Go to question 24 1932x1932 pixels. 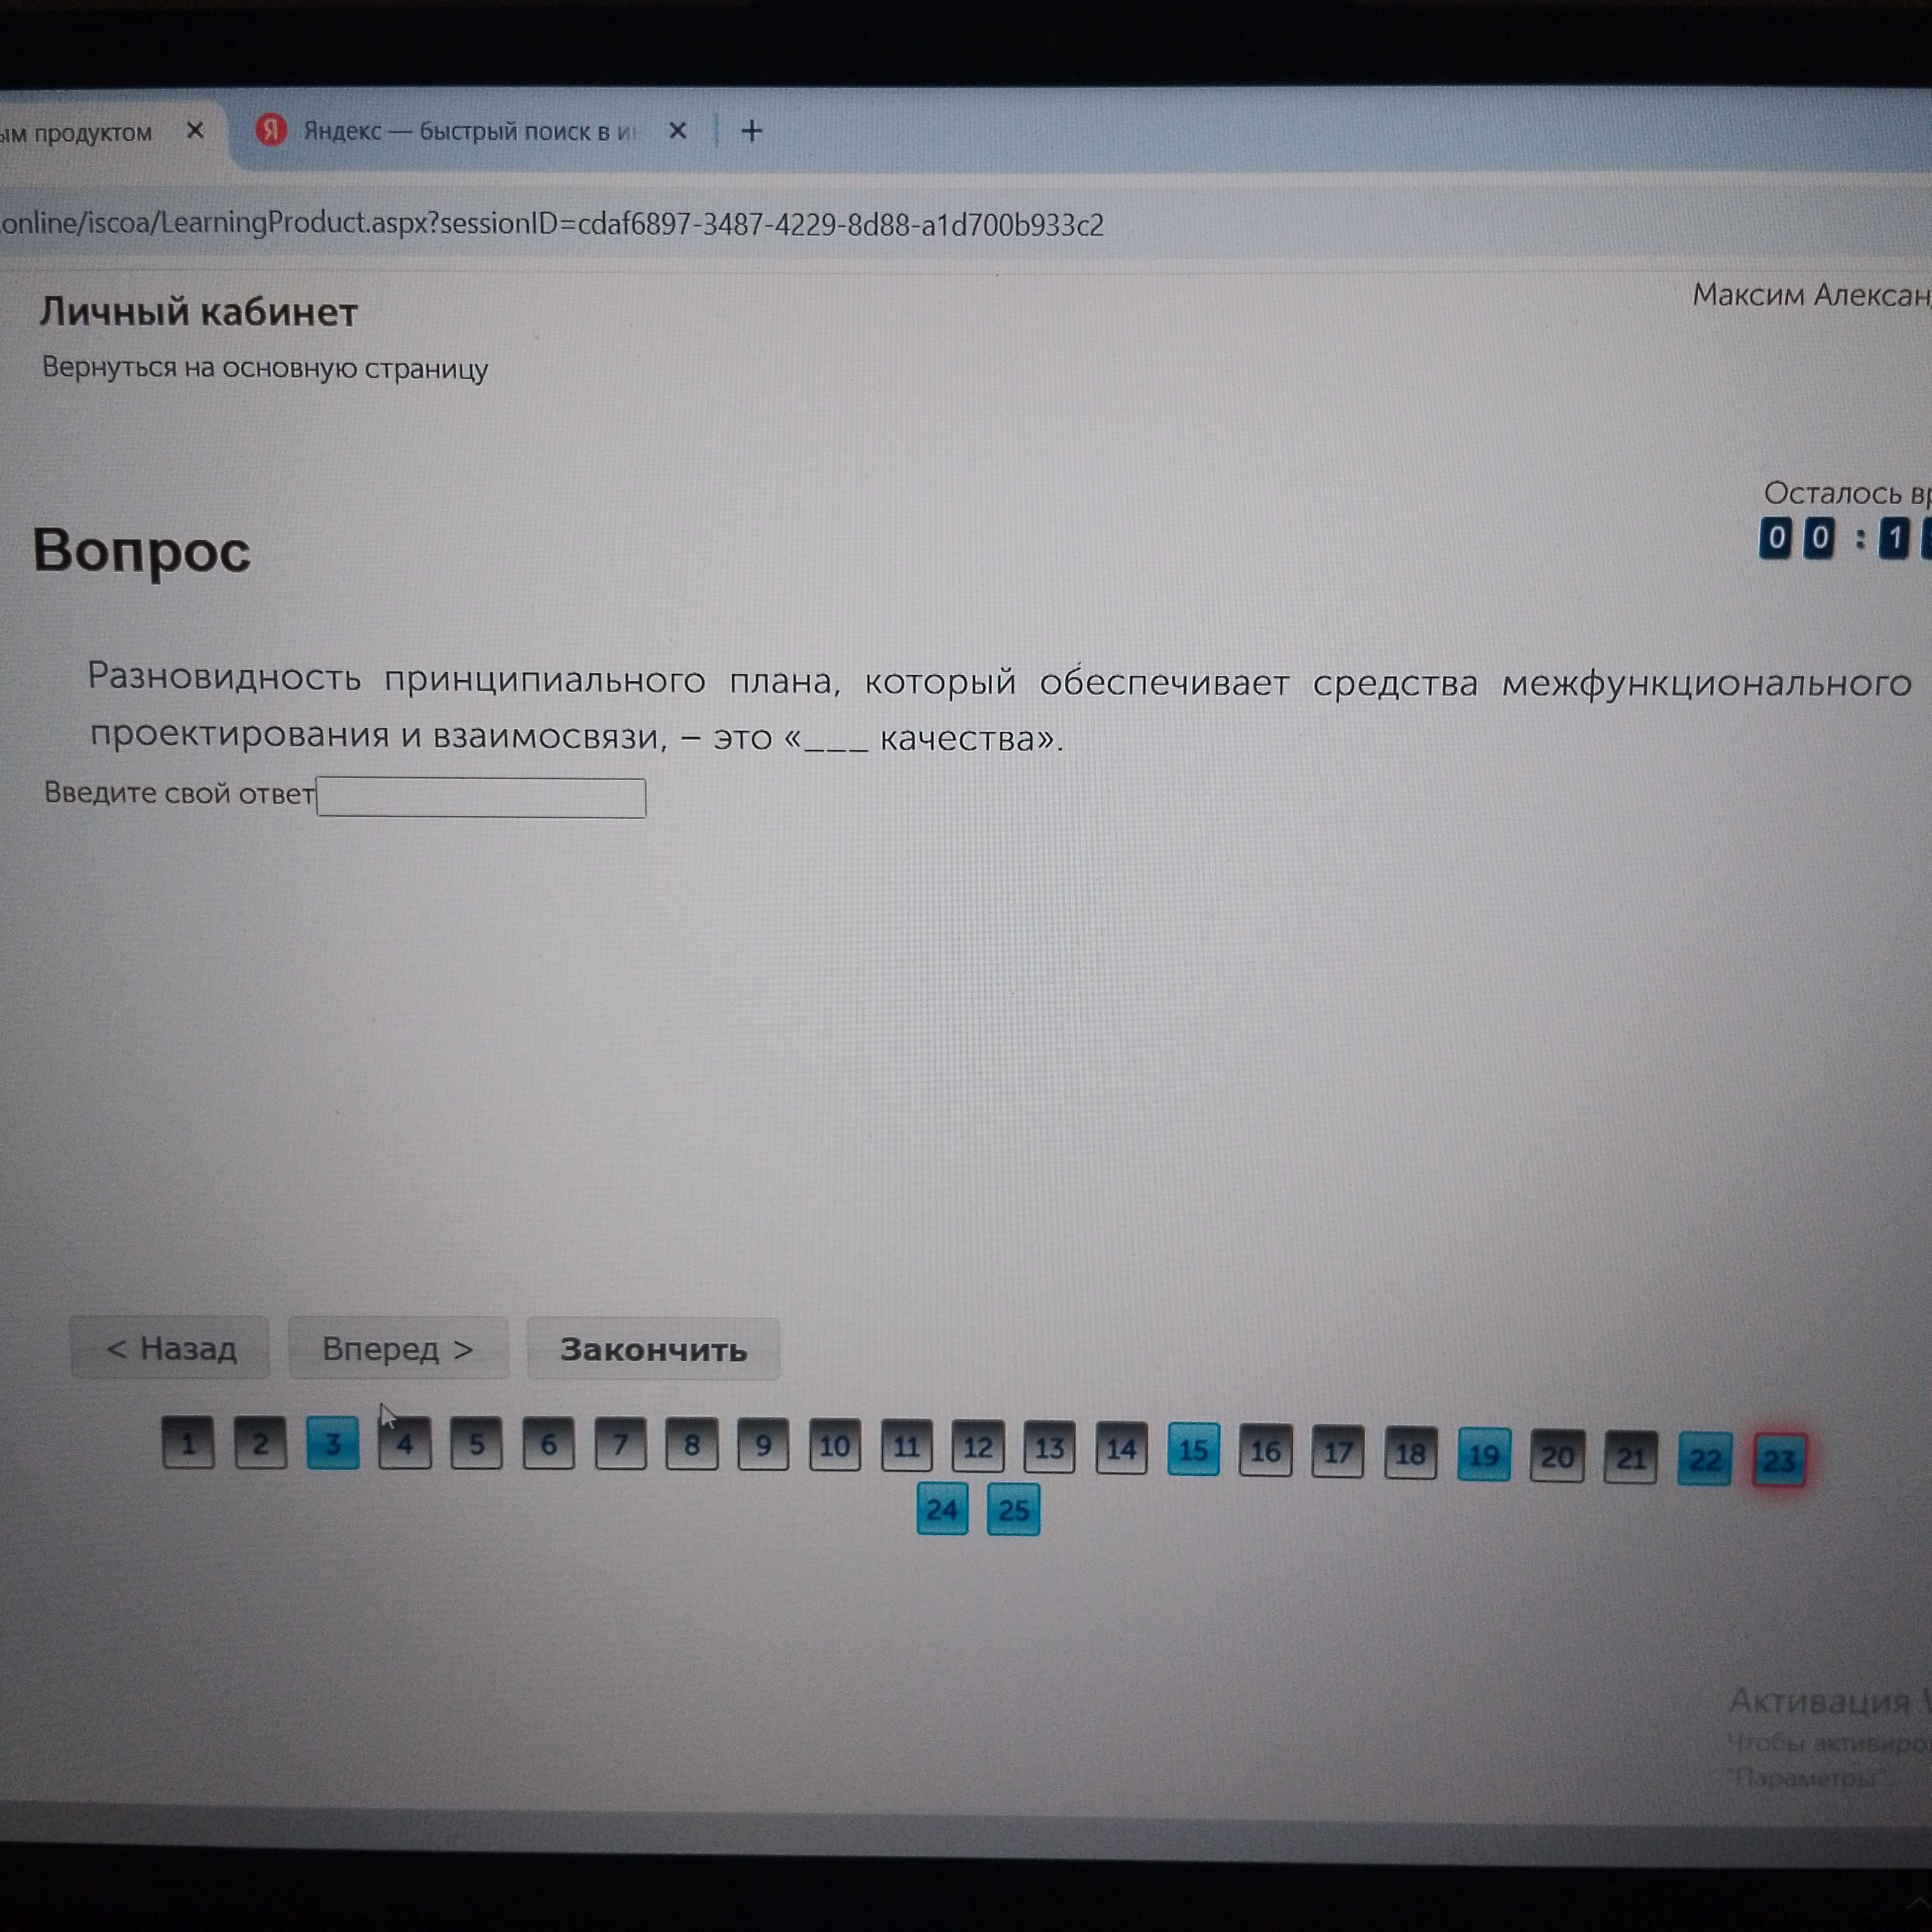[942, 1509]
